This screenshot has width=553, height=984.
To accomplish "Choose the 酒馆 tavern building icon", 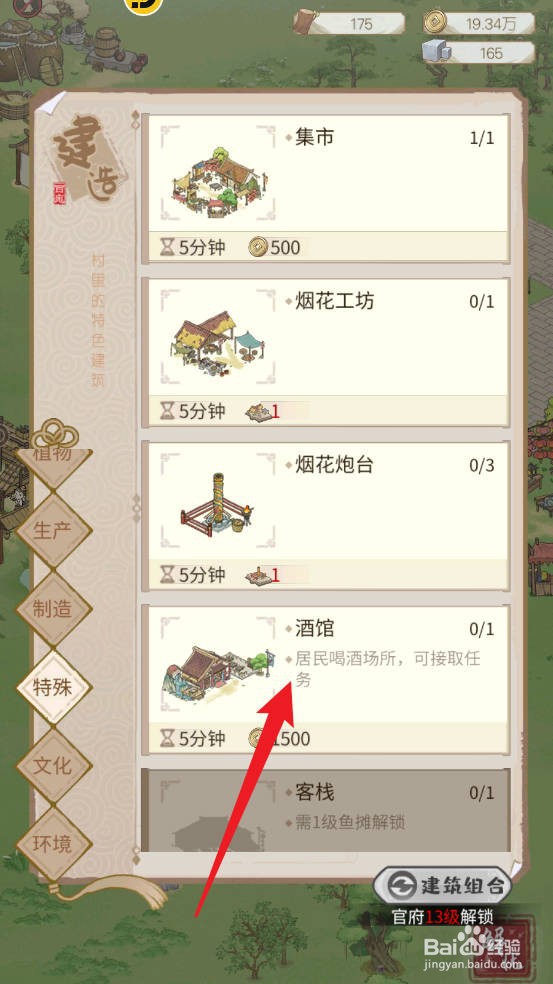I will coord(217,670).
